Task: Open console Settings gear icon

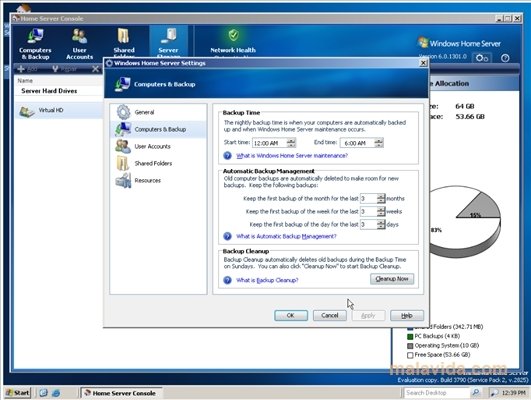Action: pyautogui.click(x=482, y=58)
